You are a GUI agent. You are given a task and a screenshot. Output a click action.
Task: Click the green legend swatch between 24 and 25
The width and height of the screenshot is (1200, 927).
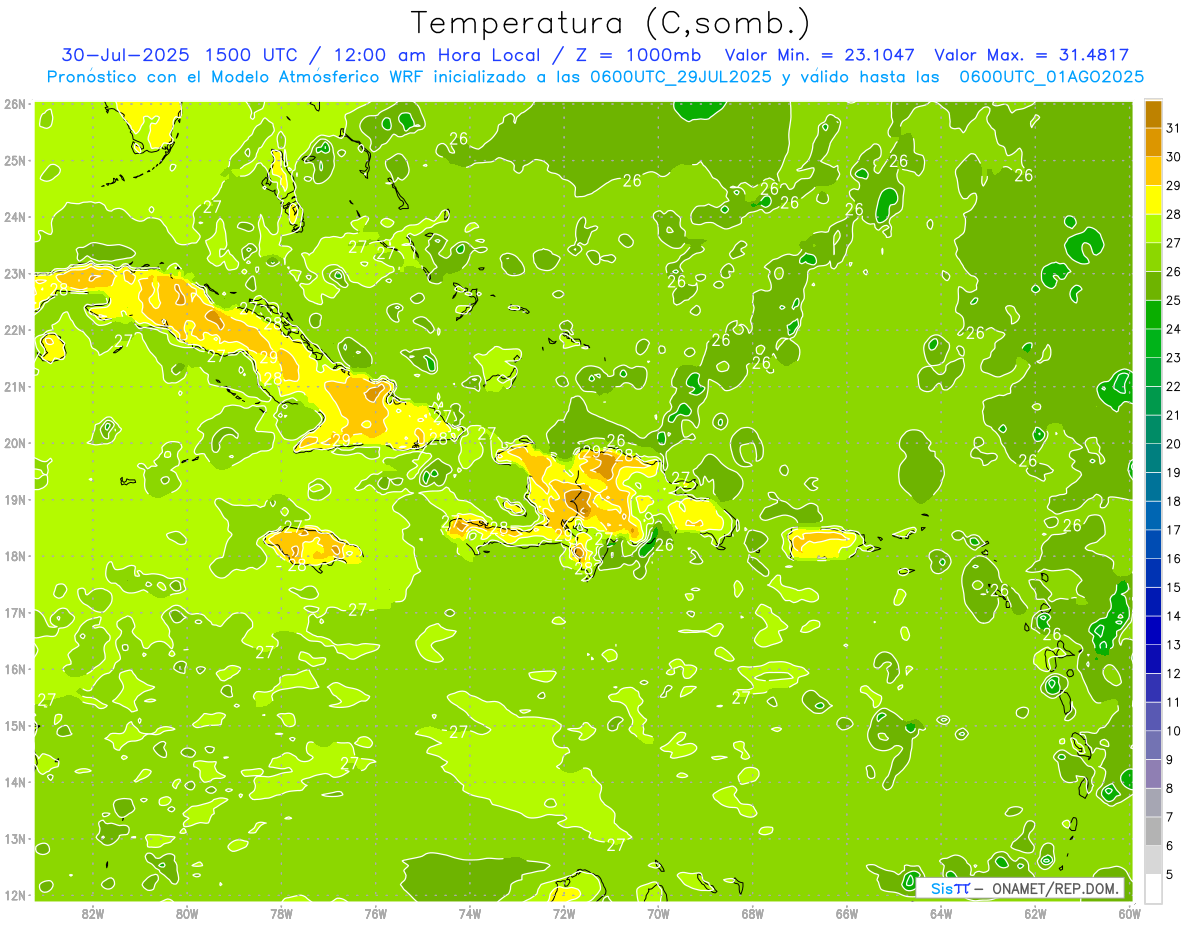pos(1153,315)
